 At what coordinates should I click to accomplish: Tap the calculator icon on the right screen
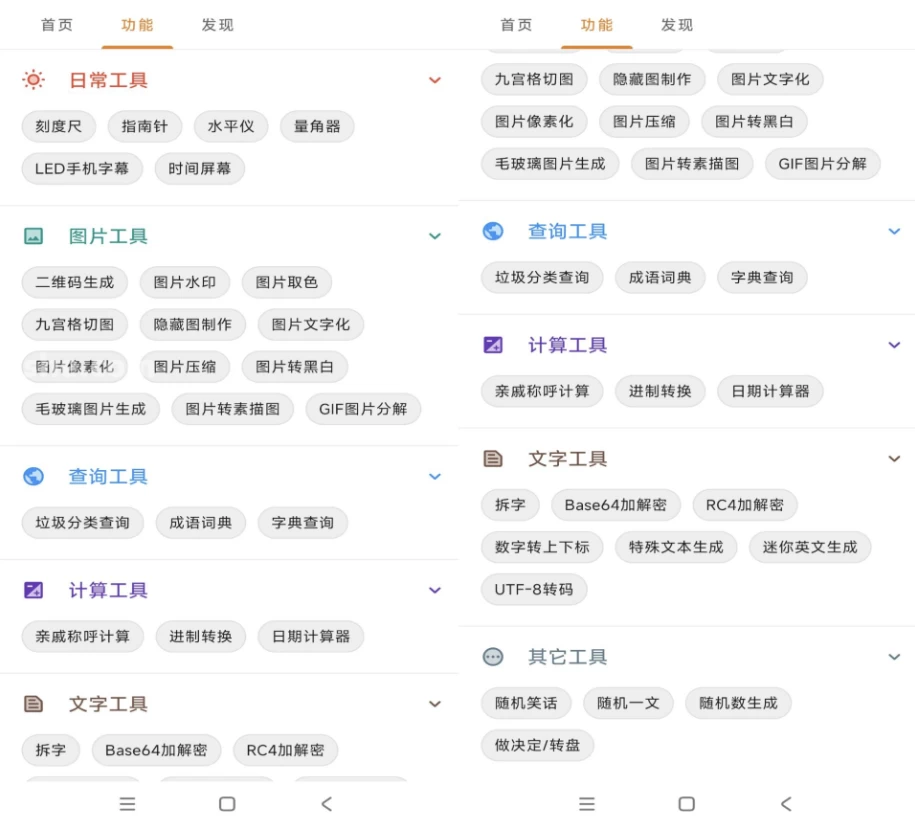[493, 345]
